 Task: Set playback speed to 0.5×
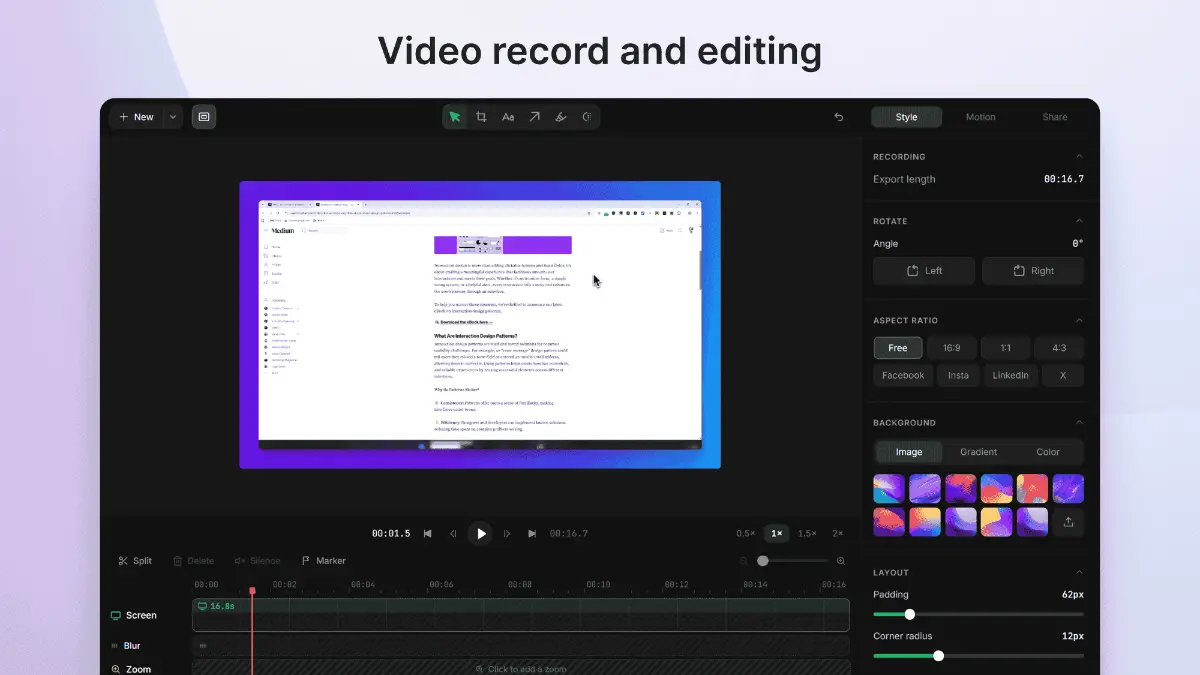(x=746, y=534)
